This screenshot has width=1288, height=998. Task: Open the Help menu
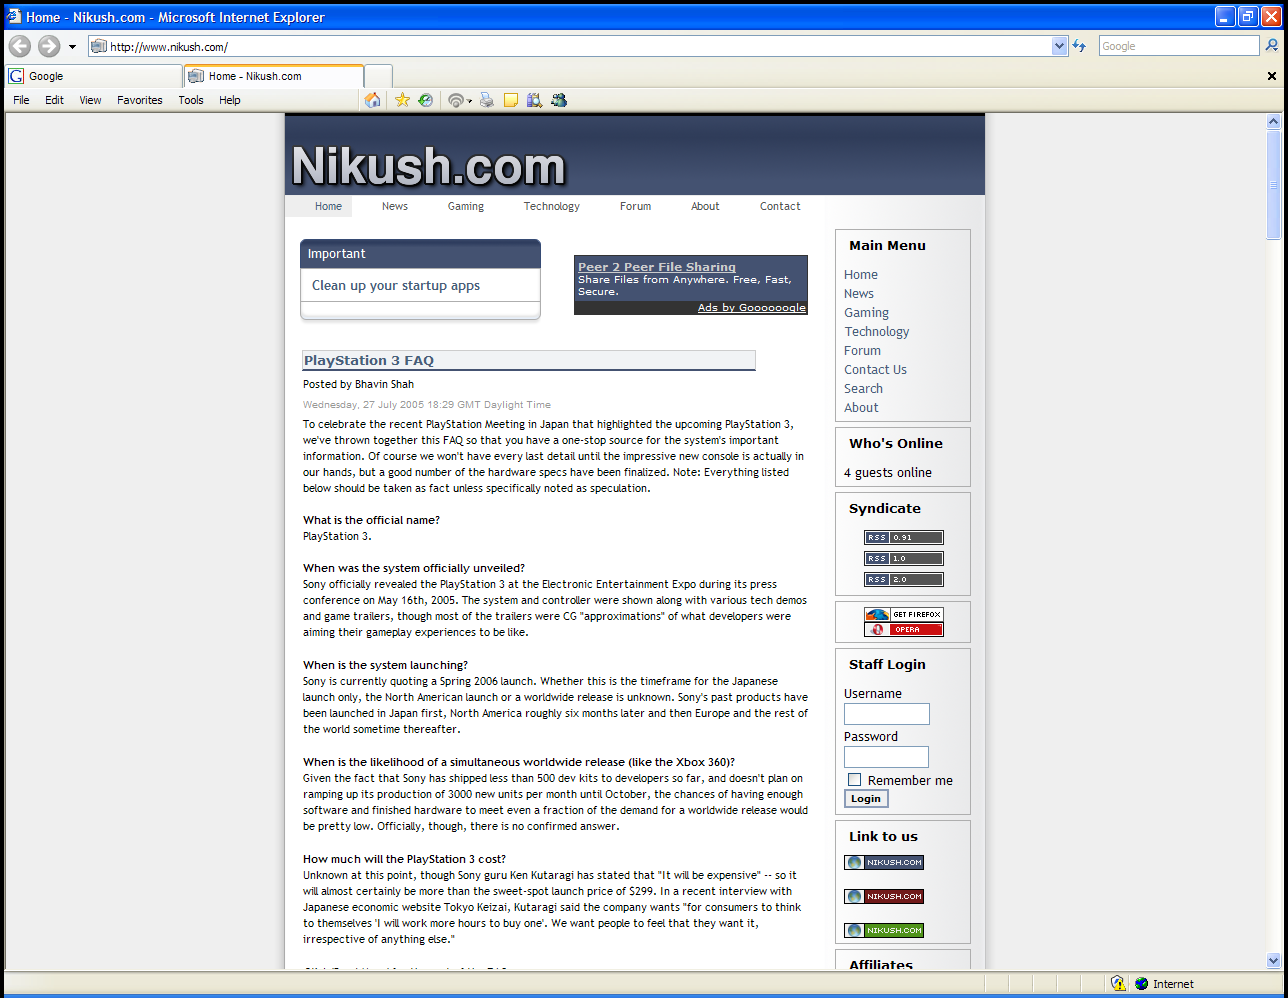click(x=230, y=100)
